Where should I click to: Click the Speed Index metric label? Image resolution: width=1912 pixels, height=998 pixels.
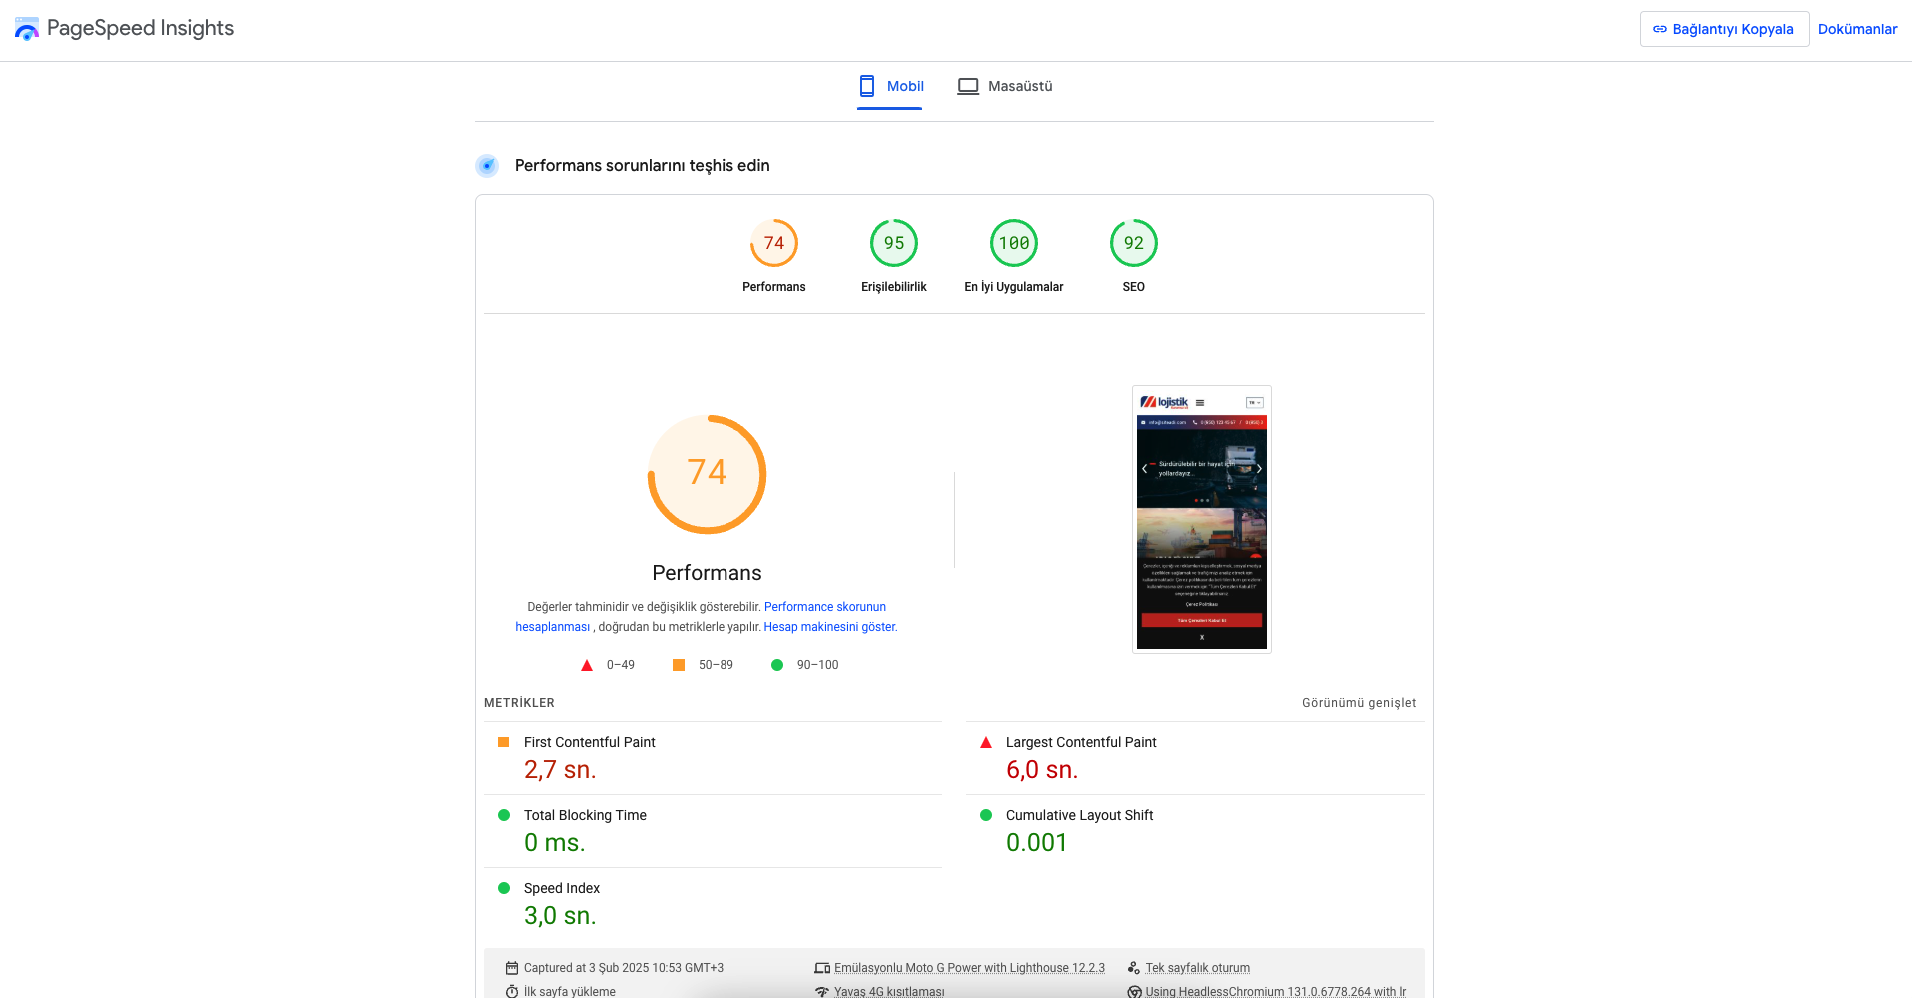pos(562,888)
